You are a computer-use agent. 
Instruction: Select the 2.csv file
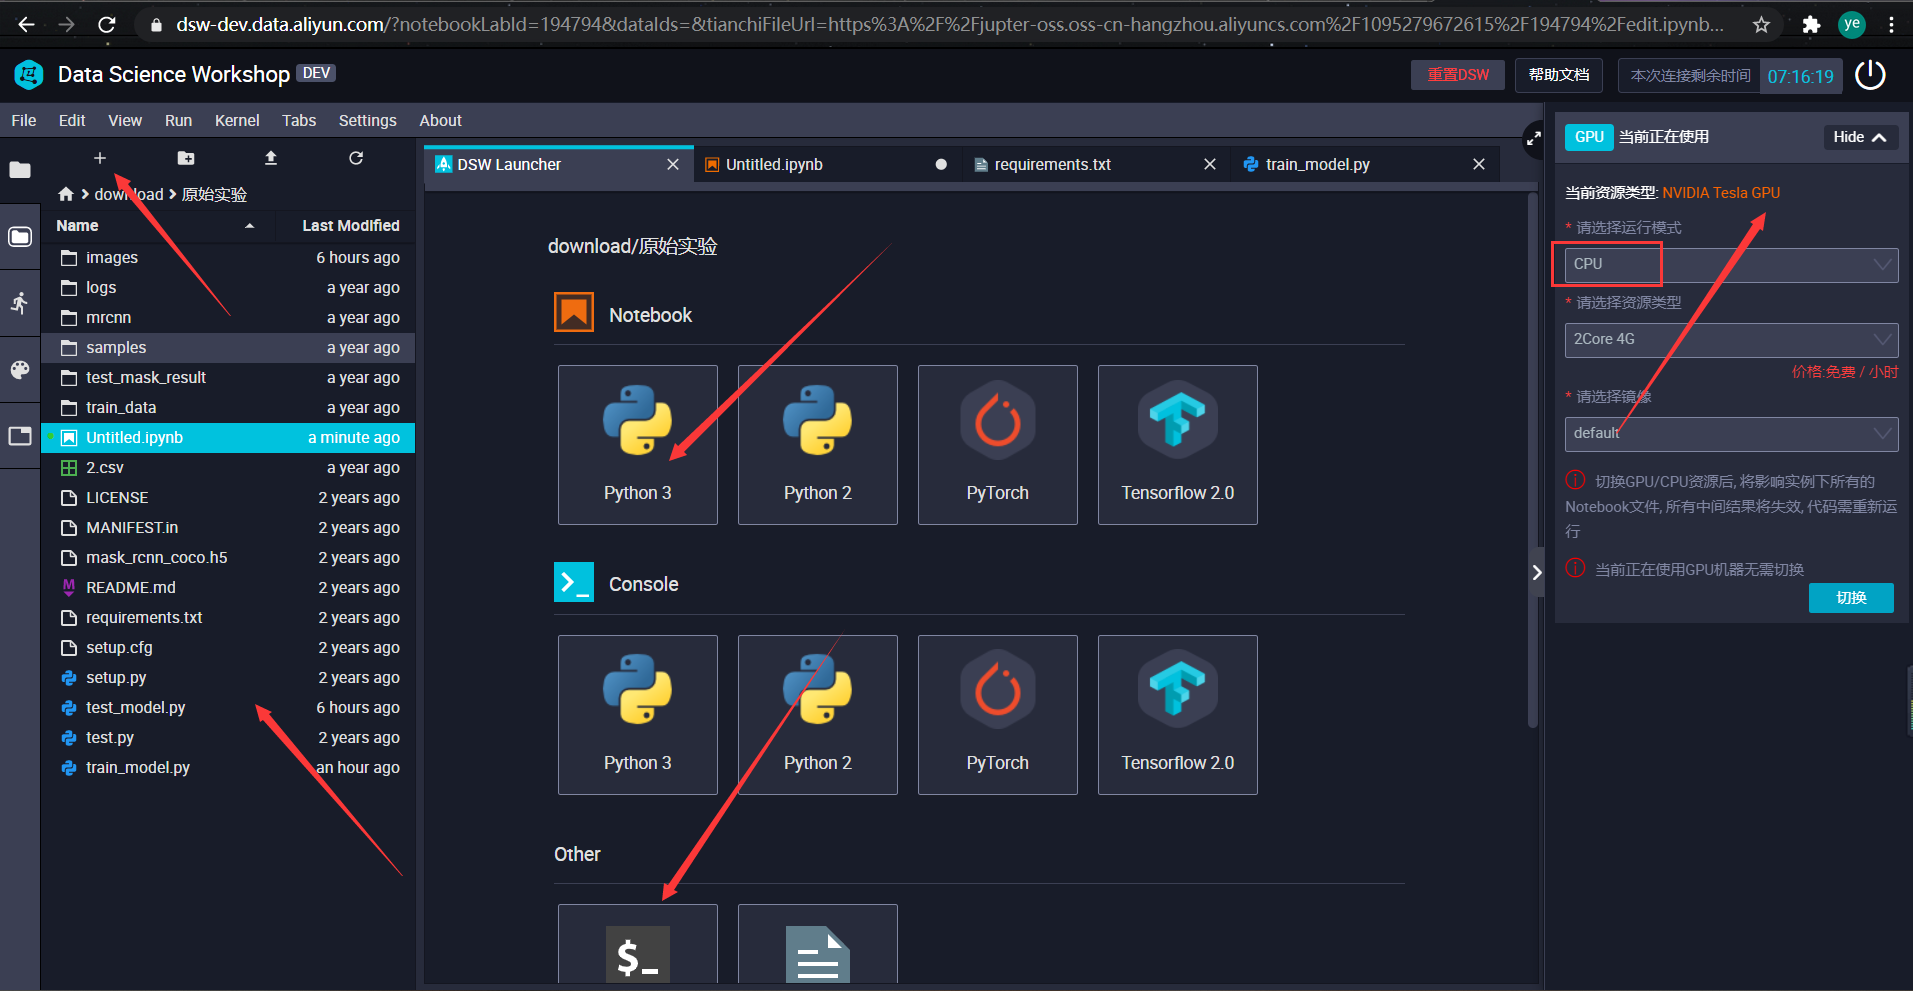(228, 468)
